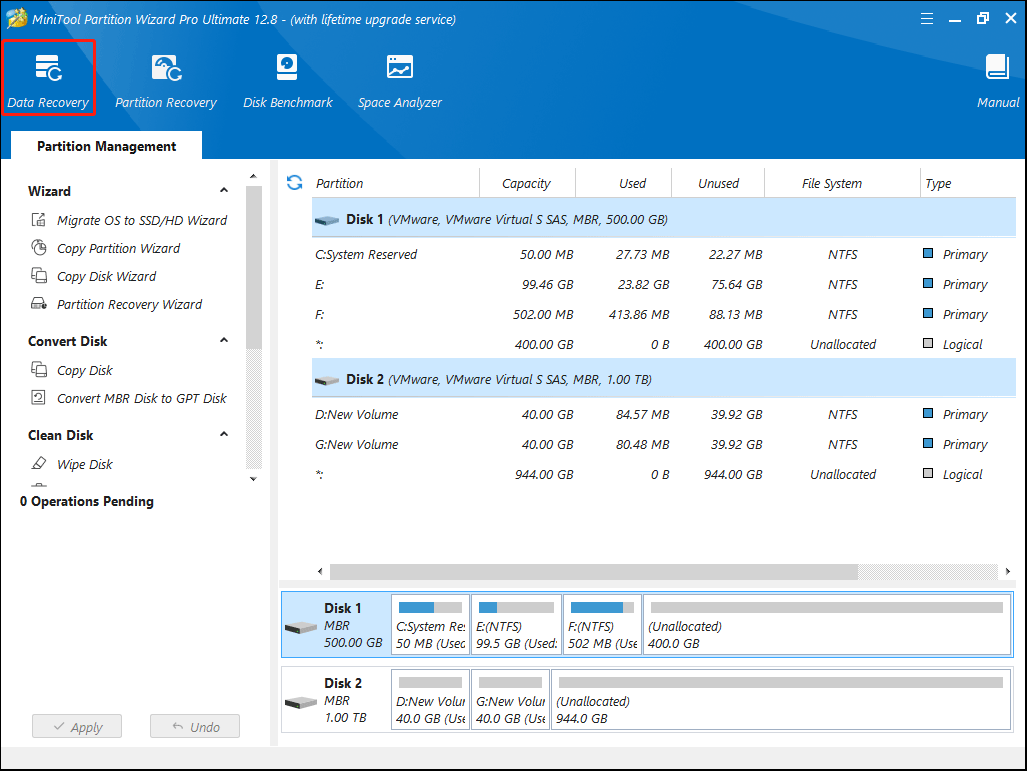Screen dimensions: 1027x771
Task: Collapse the Wizard section
Action: pos(224,190)
